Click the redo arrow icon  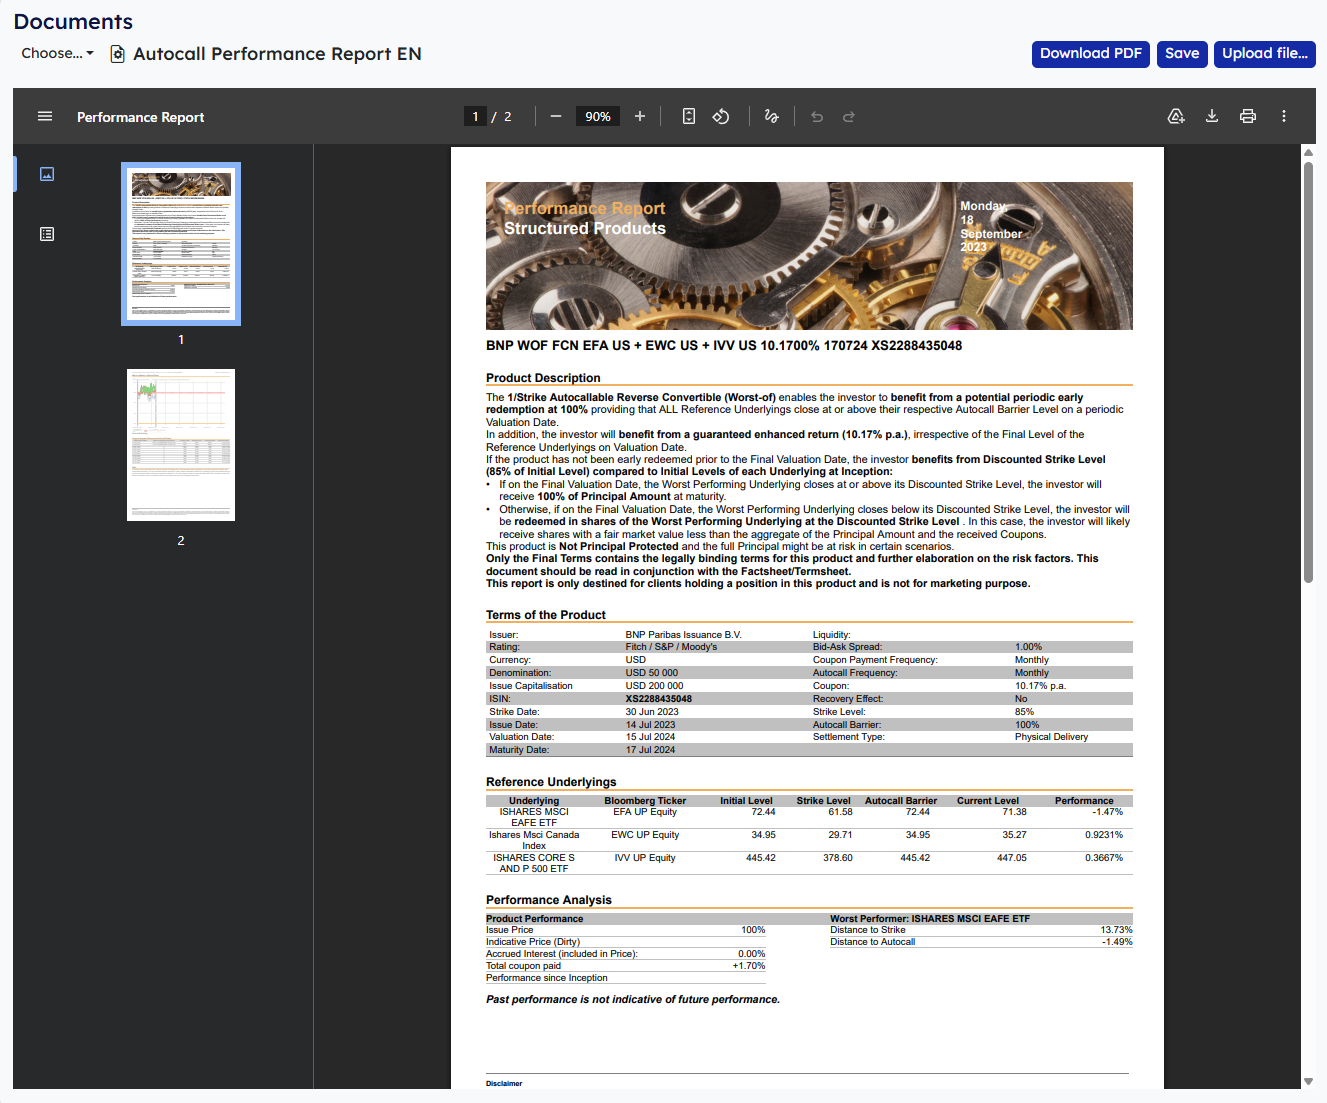(849, 117)
